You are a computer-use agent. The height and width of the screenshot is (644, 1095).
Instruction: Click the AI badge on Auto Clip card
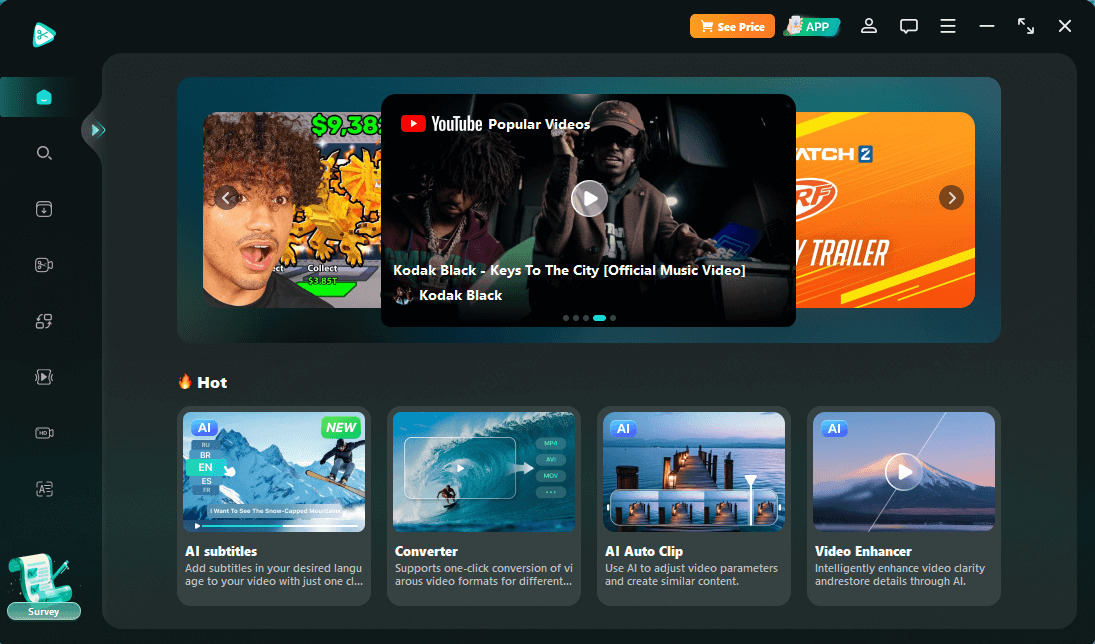click(624, 428)
